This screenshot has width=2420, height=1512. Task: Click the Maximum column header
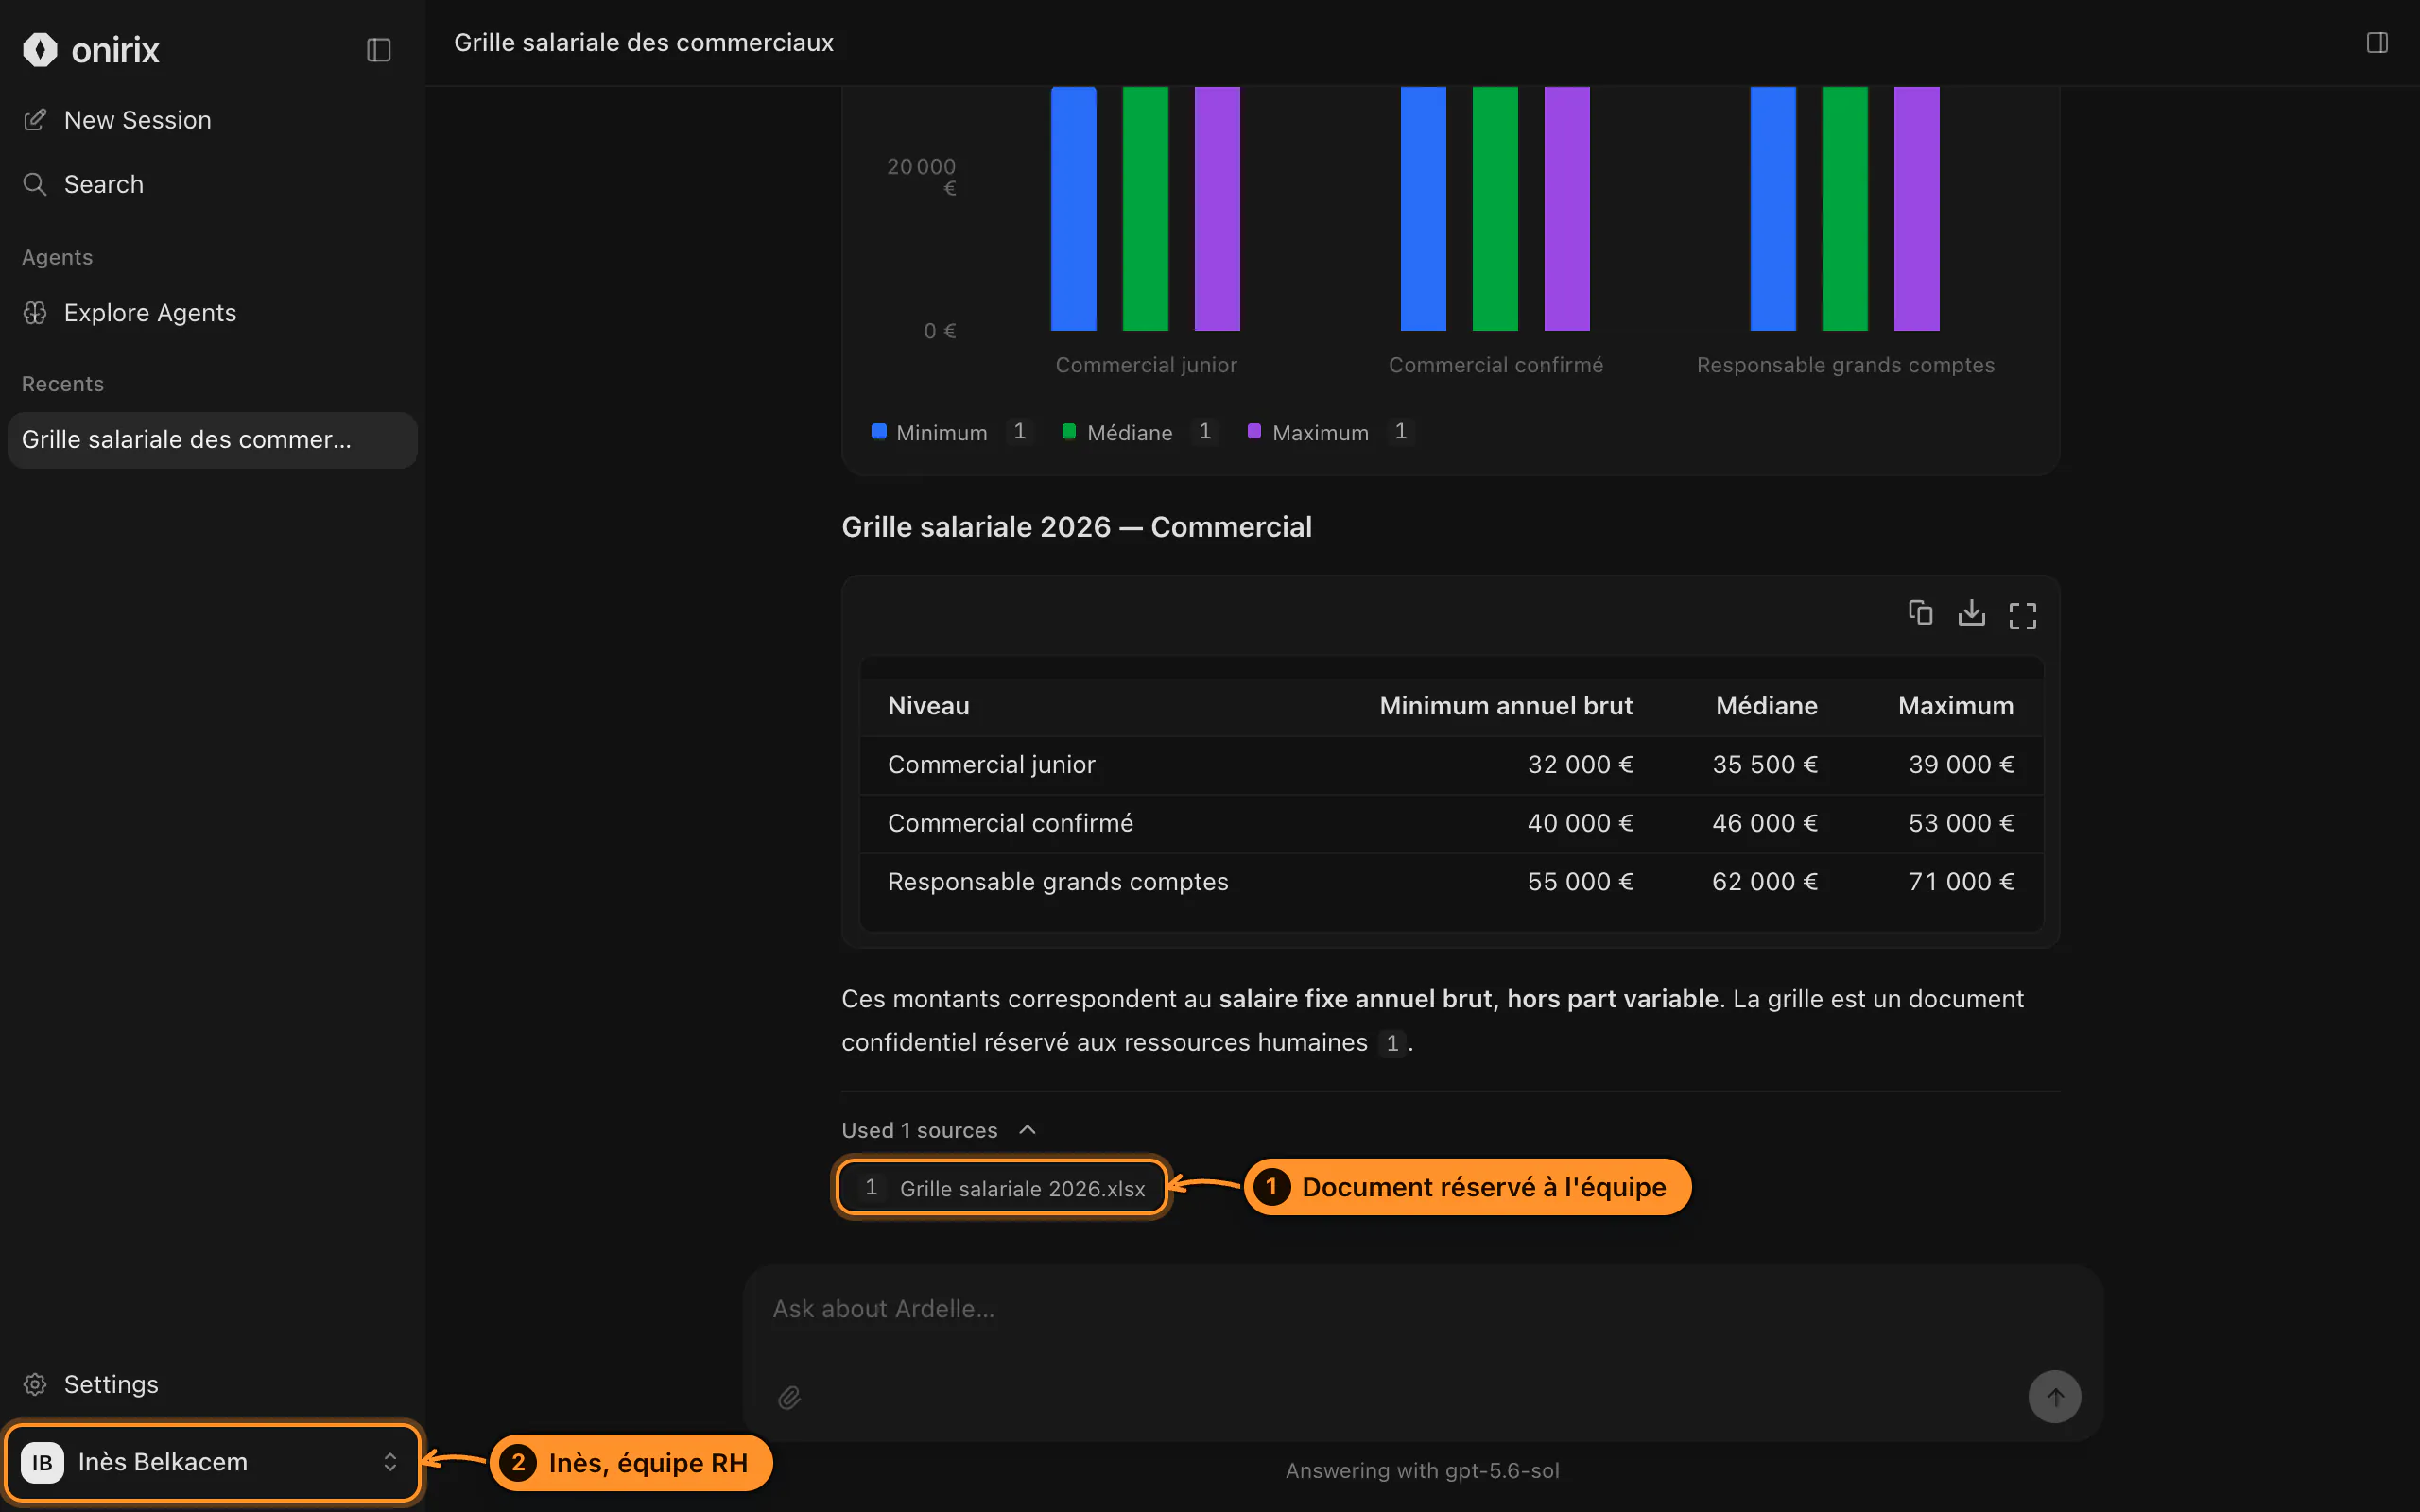[1955, 706]
